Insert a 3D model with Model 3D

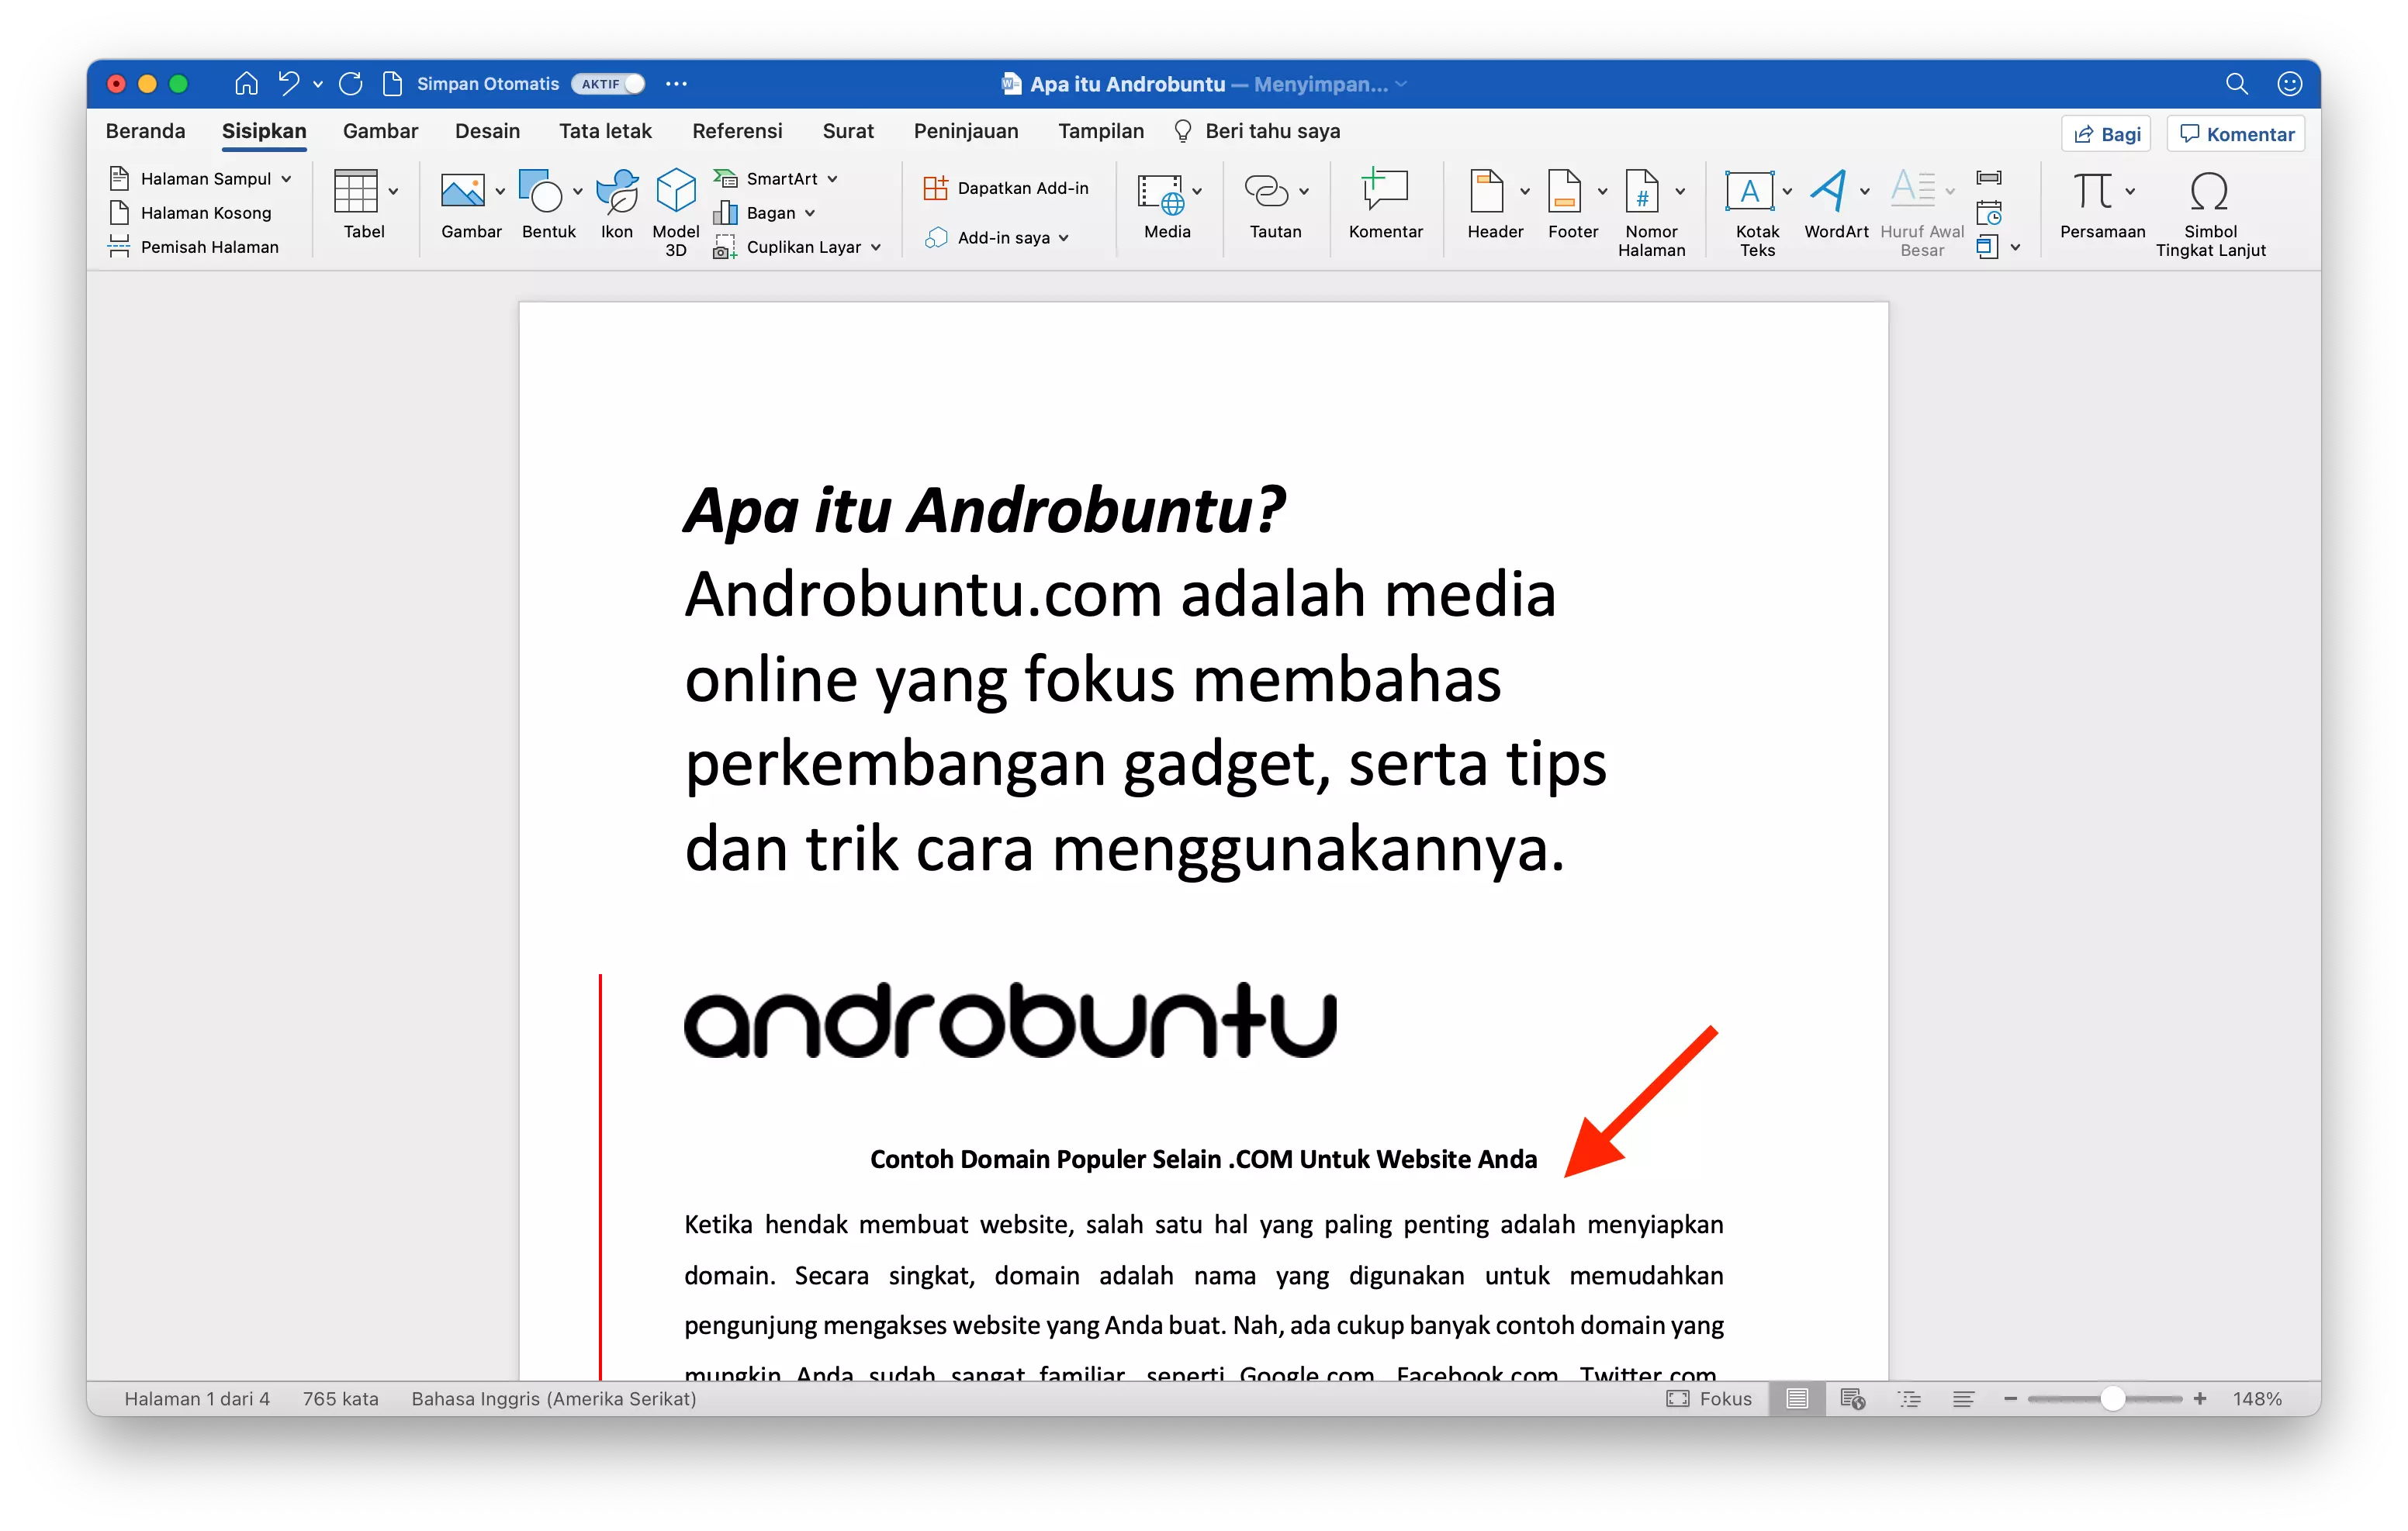coord(675,210)
